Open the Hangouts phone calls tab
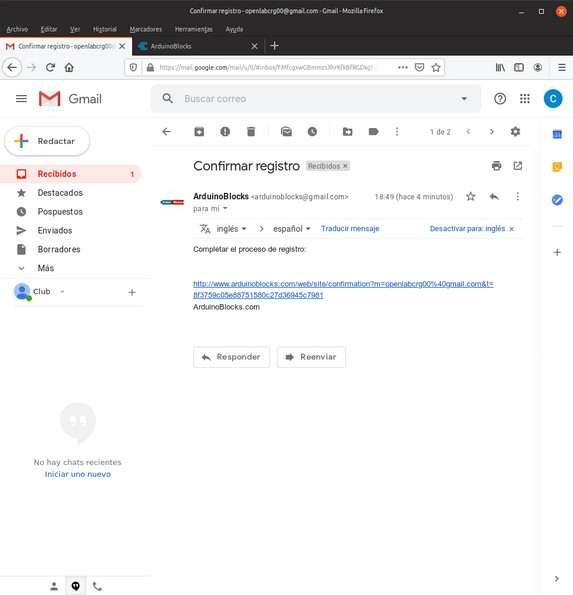This screenshot has height=595, width=573. pyautogui.click(x=98, y=586)
